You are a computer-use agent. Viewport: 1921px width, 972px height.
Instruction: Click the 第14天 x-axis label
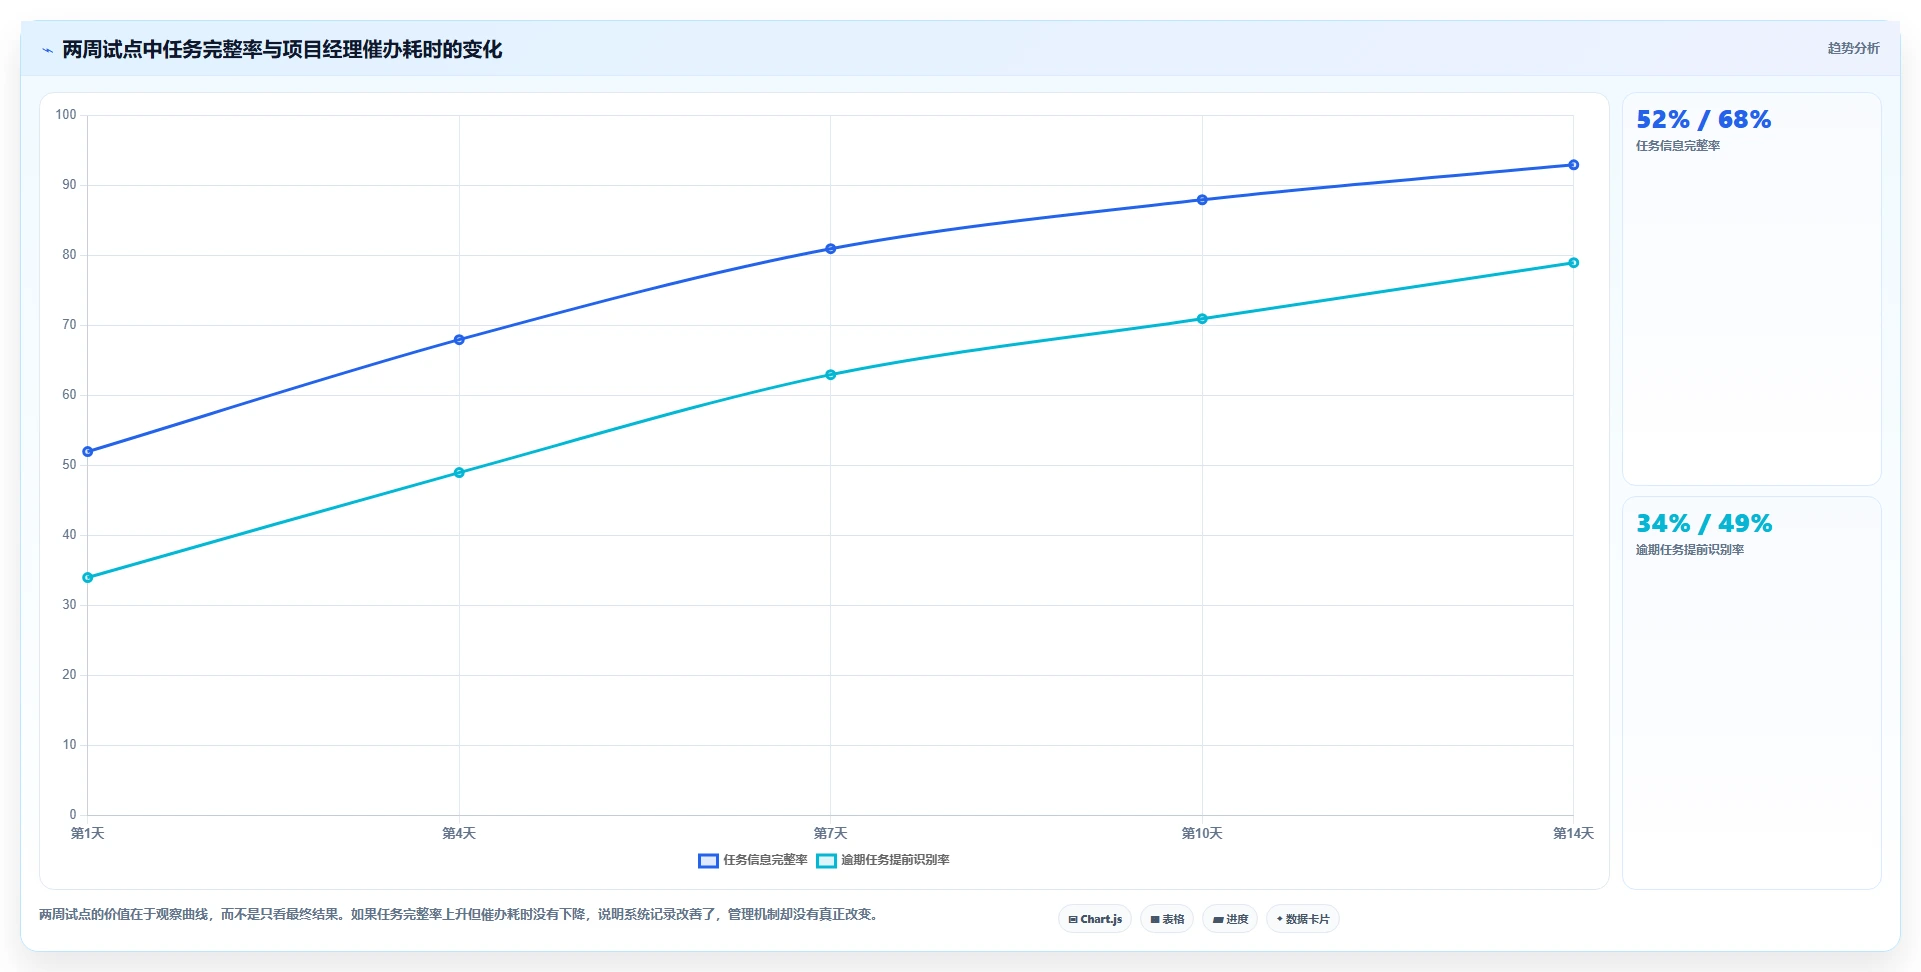click(x=1573, y=834)
